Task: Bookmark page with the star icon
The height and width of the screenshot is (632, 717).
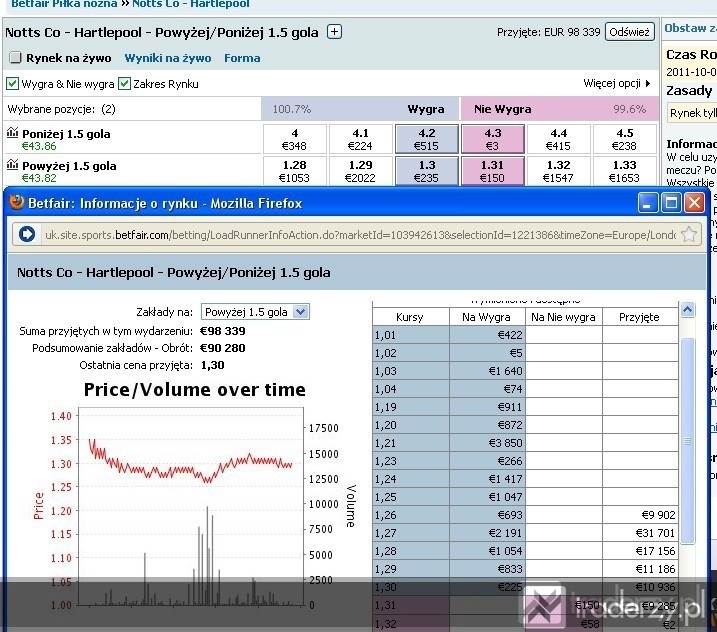Action: pyautogui.click(x=689, y=235)
